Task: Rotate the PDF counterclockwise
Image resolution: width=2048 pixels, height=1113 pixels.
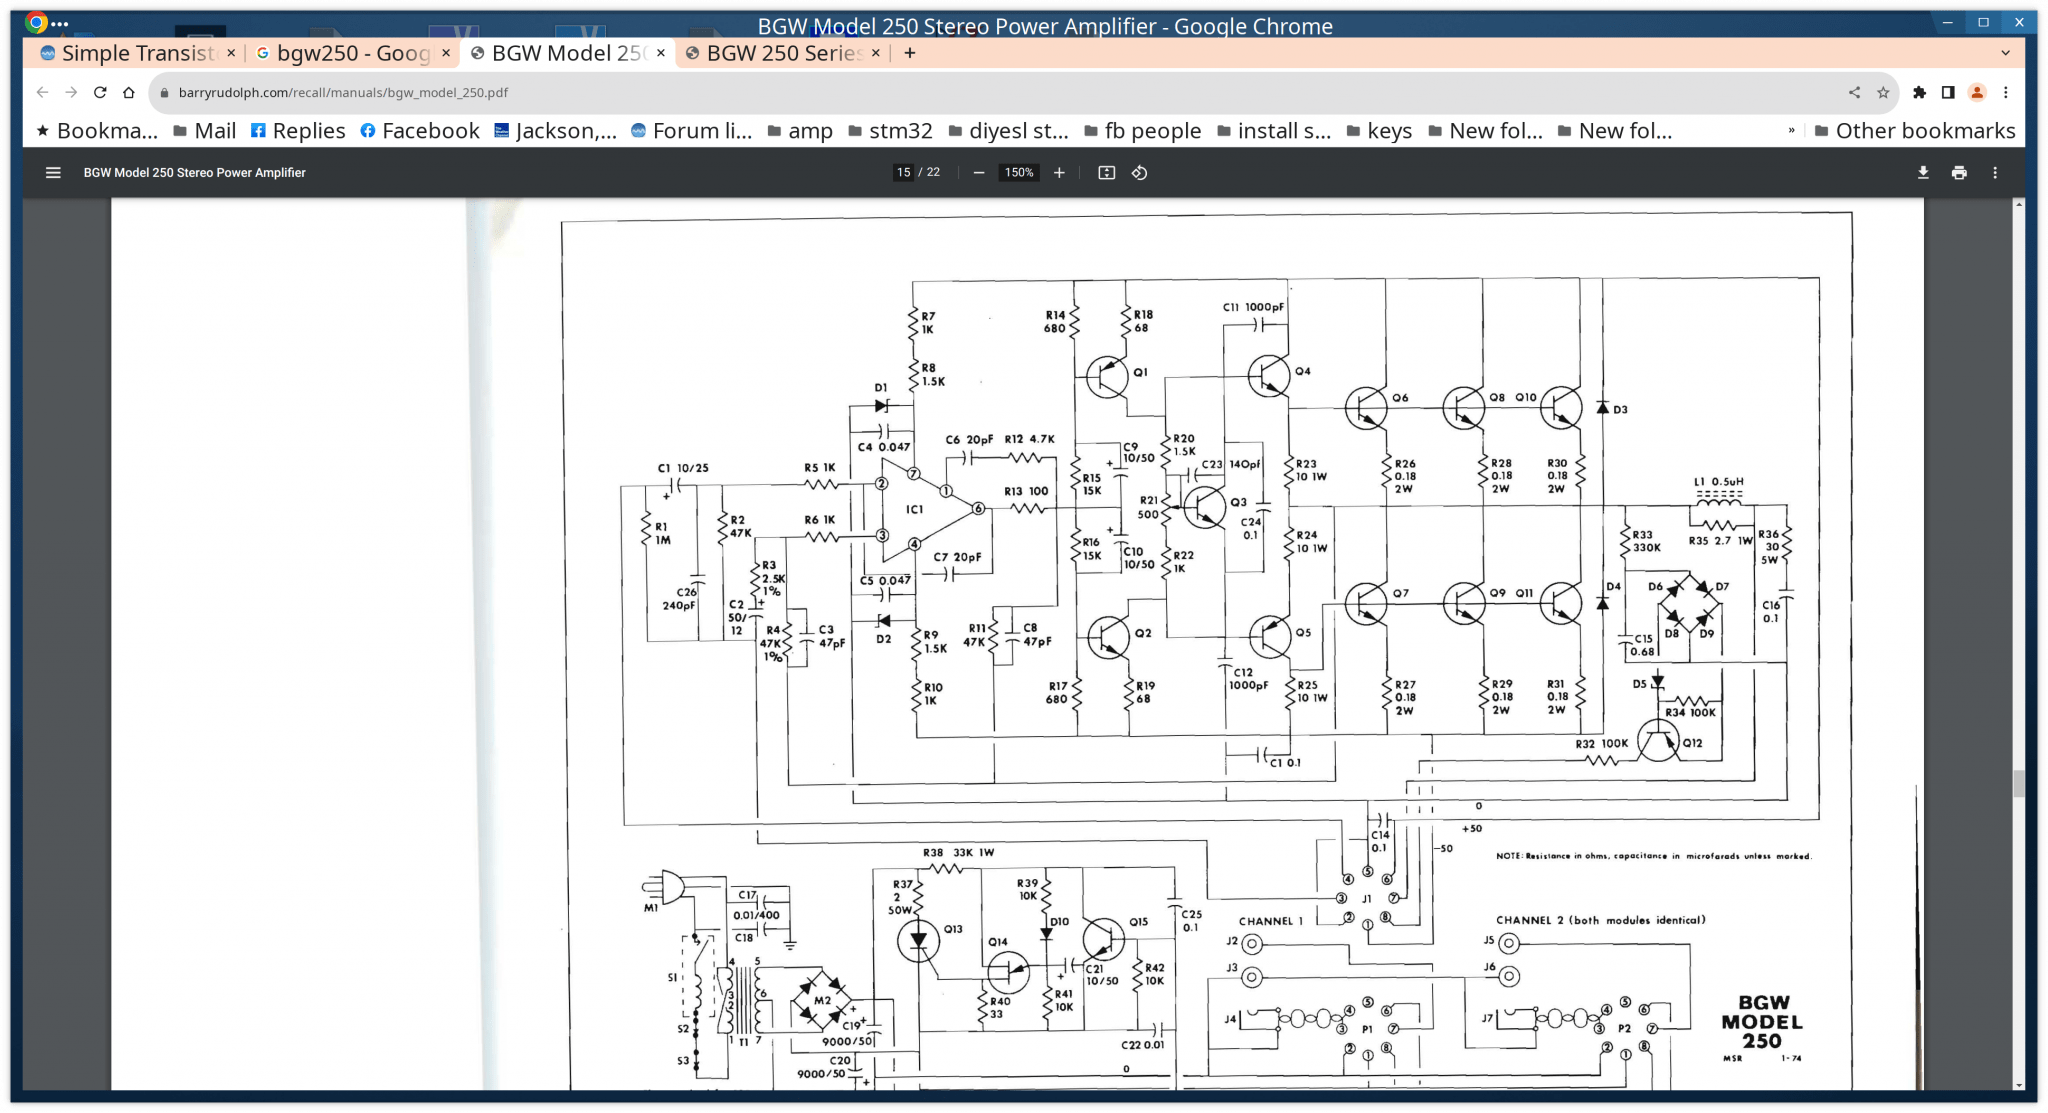Action: coord(1139,173)
